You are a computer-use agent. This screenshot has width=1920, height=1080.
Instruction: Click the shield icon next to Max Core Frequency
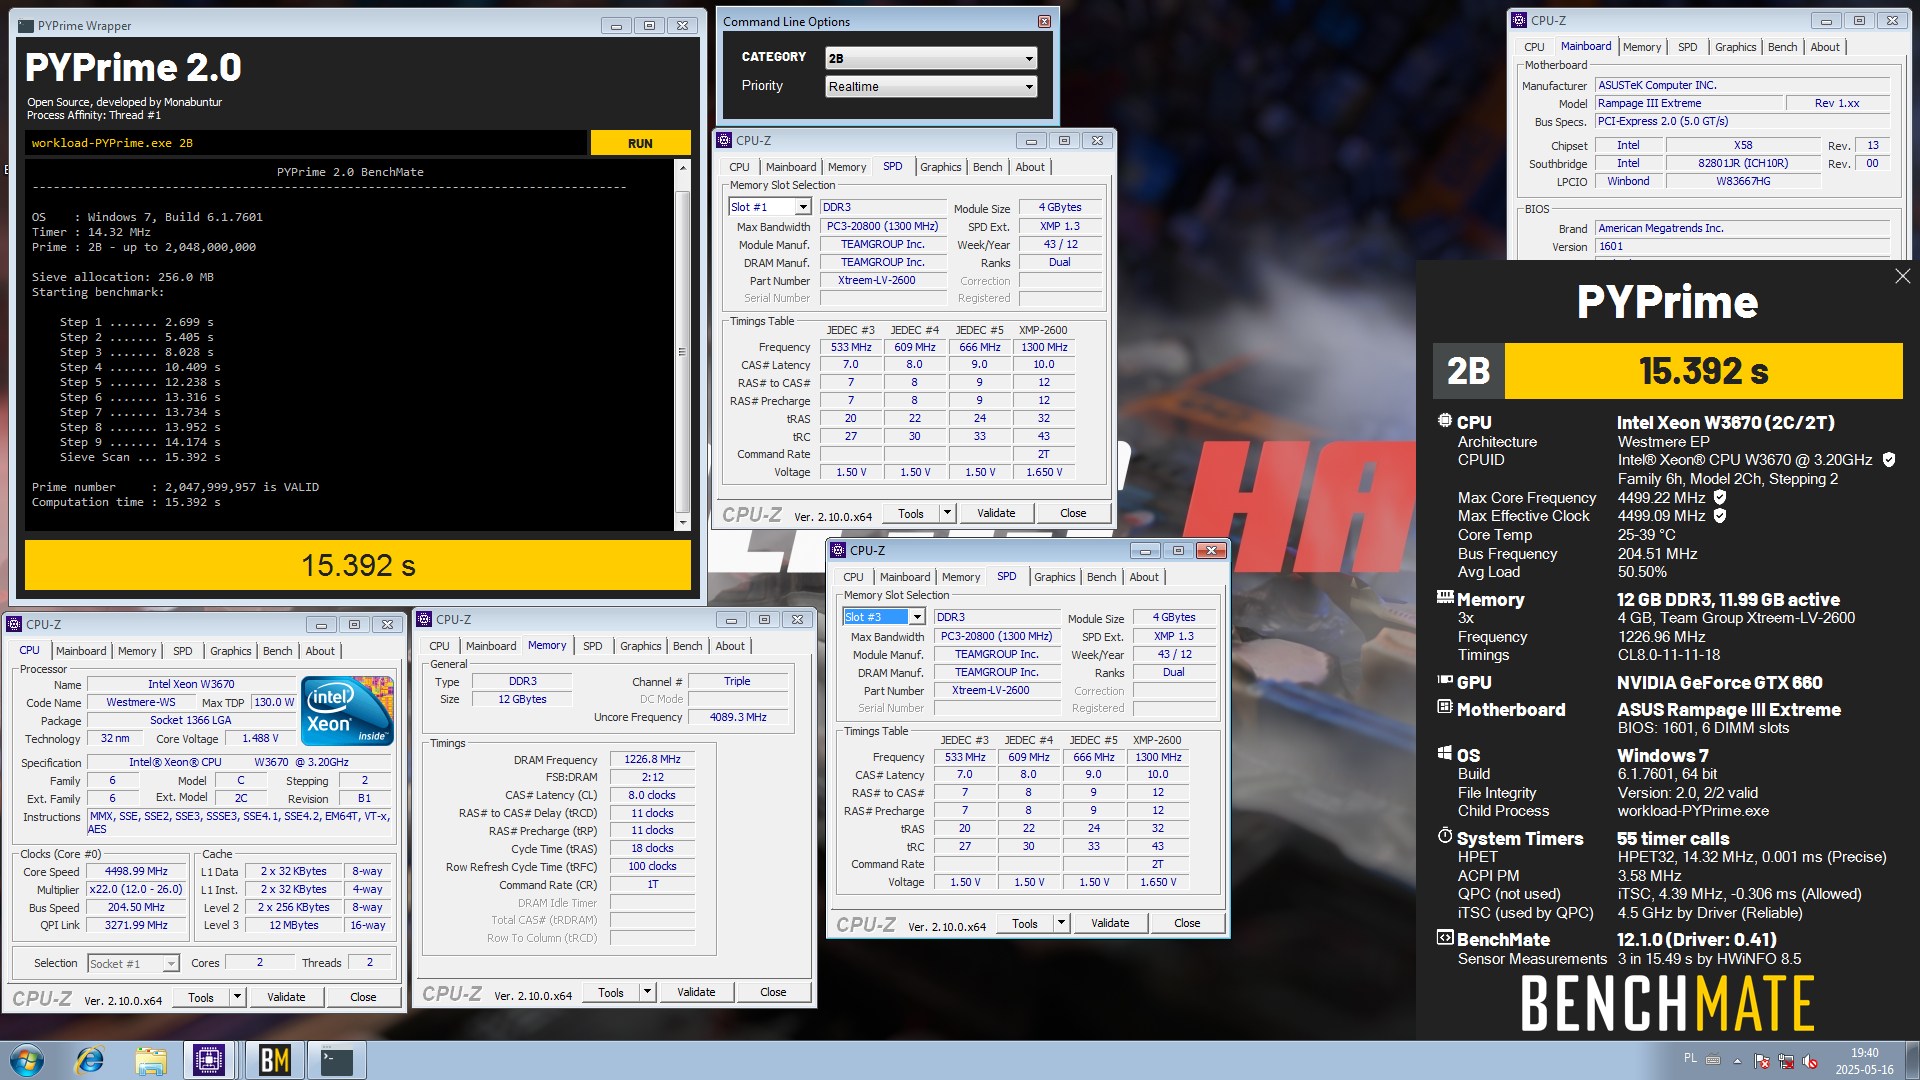pyautogui.click(x=1720, y=497)
